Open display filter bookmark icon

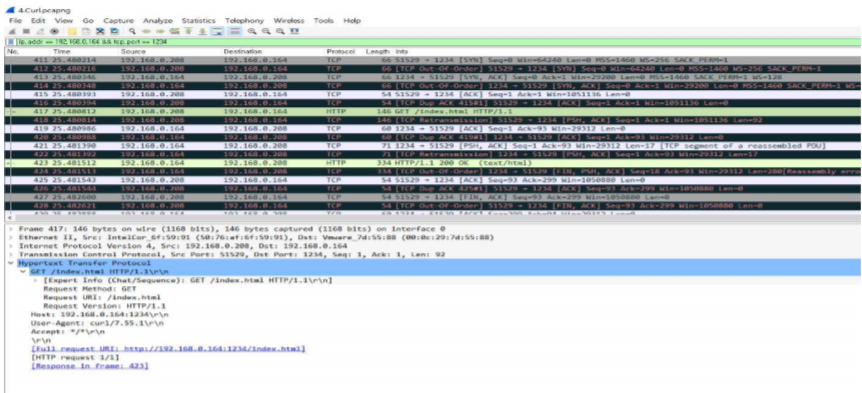(11, 42)
